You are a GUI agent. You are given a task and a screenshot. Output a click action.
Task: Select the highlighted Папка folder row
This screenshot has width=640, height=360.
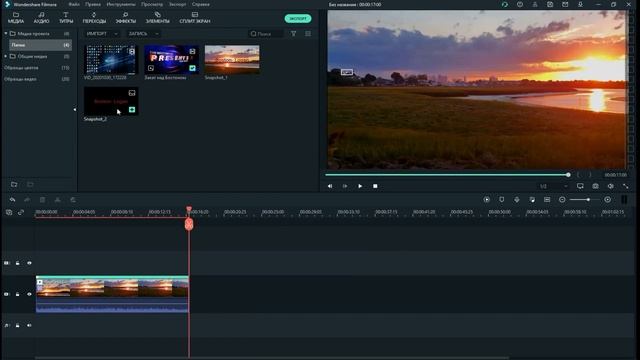(40, 45)
